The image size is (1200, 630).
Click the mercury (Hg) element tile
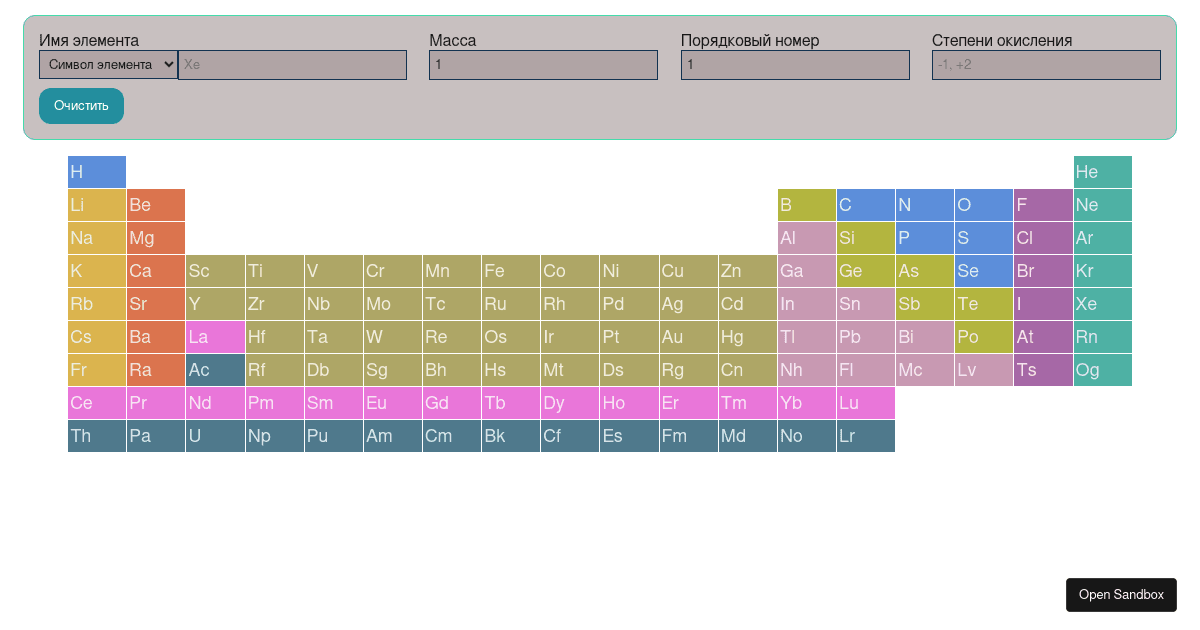click(x=747, y=337)
